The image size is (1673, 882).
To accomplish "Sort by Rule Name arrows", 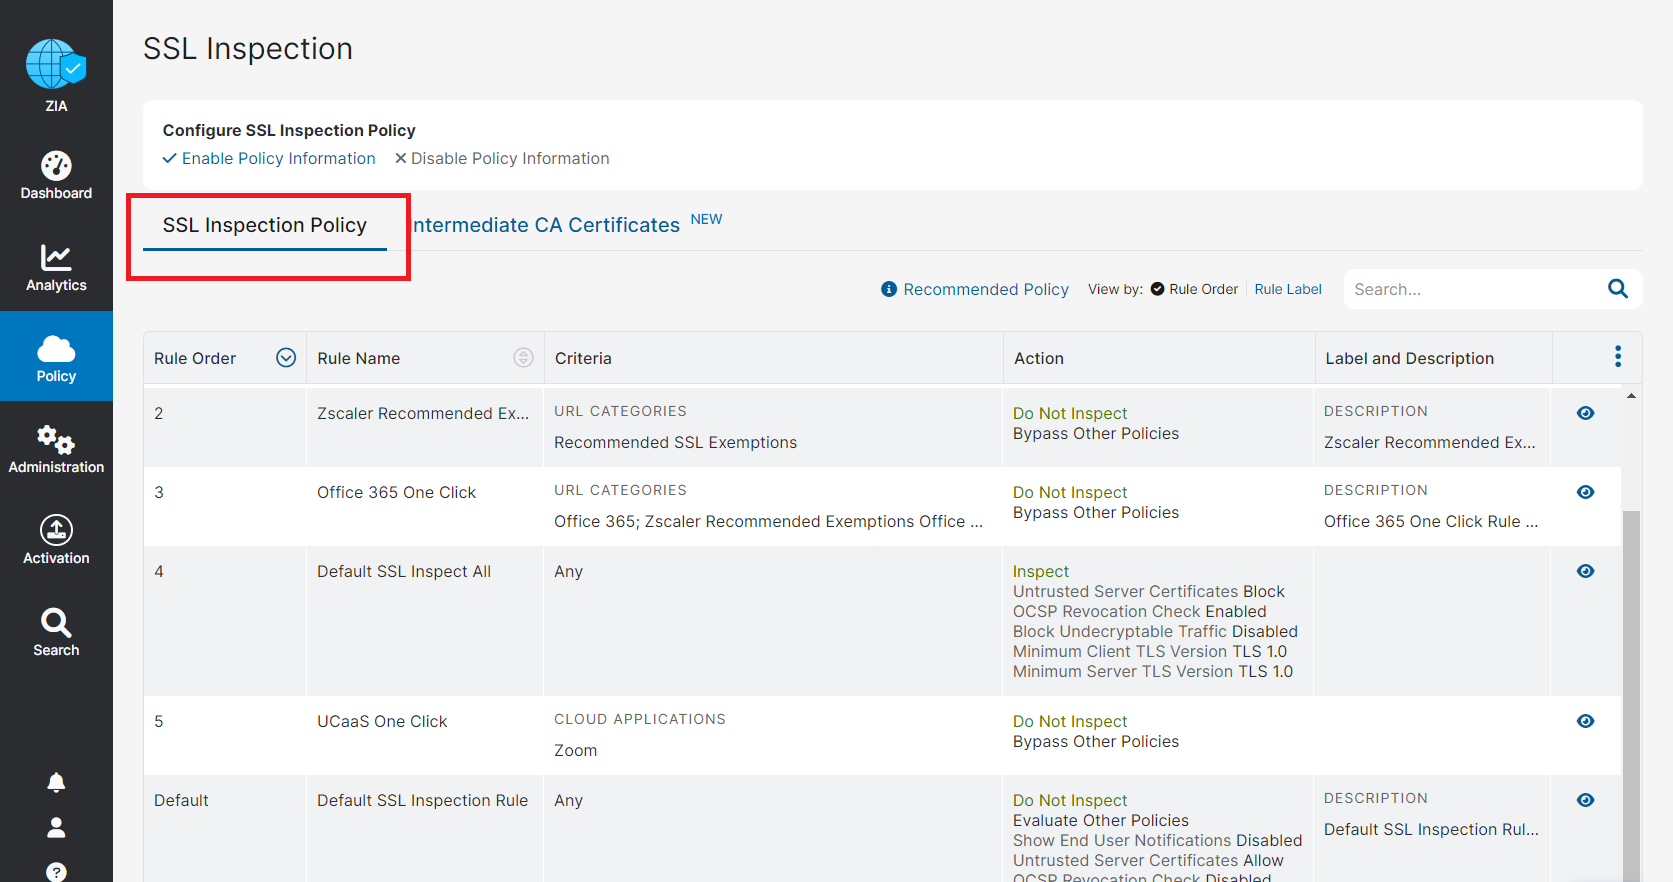I will tap(523, 358).
